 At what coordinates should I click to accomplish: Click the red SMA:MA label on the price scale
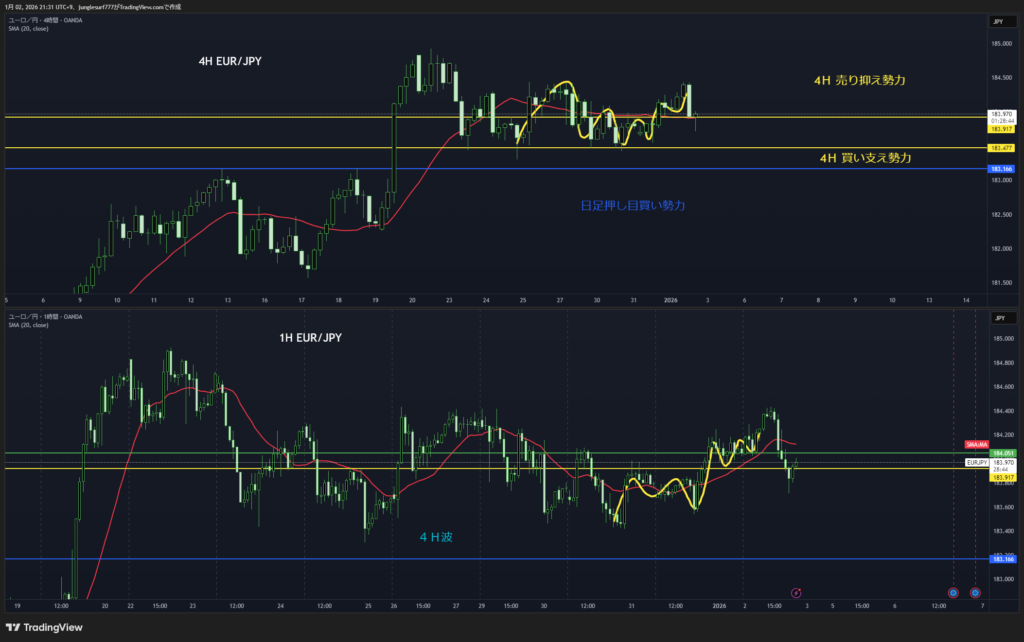point(976,444)
